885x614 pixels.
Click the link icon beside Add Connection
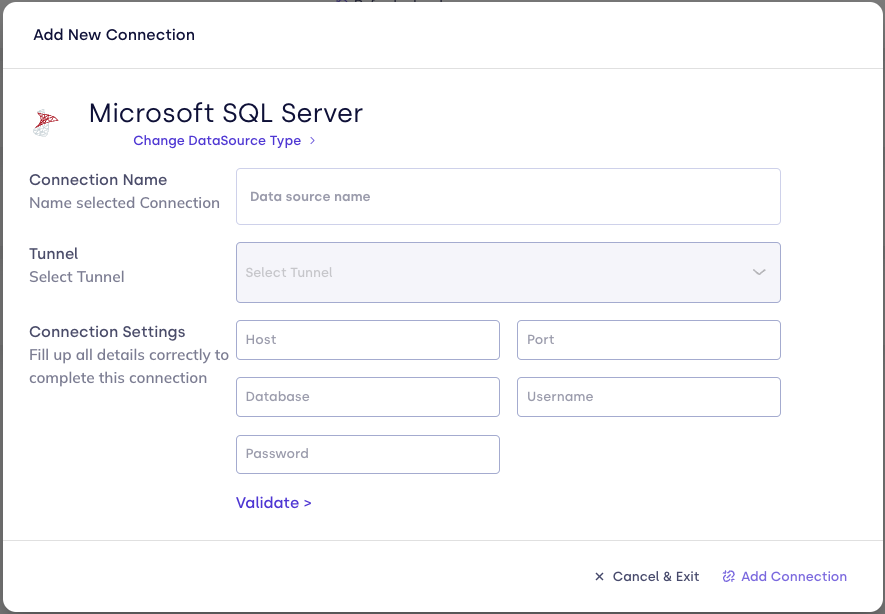coord(729,576)
